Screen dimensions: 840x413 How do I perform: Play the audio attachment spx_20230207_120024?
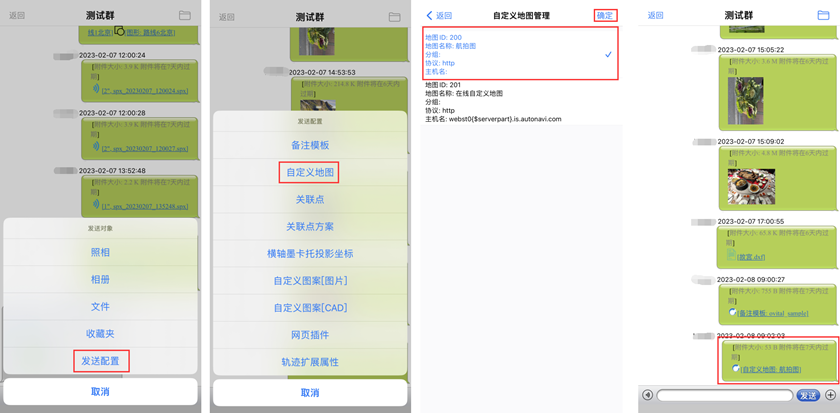pyautogui.click(x=96, y=89)
